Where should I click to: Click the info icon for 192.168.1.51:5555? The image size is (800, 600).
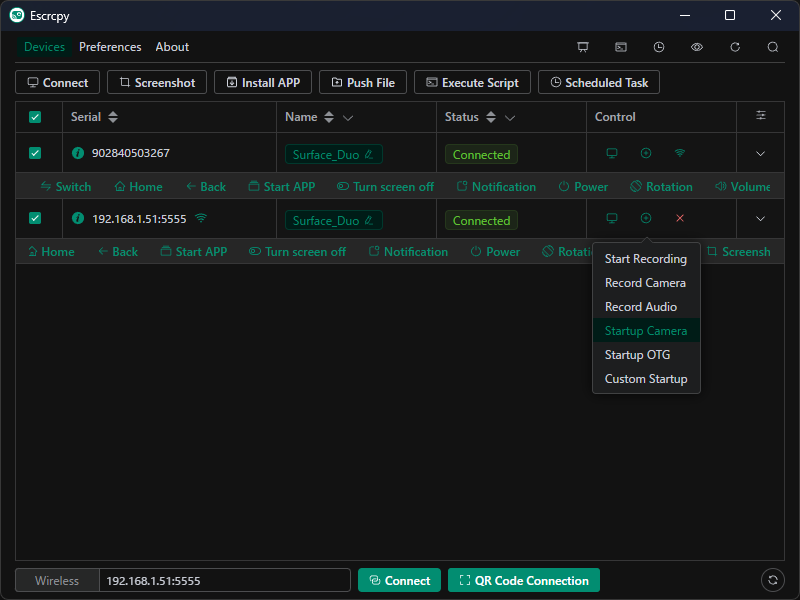[78, 218]
